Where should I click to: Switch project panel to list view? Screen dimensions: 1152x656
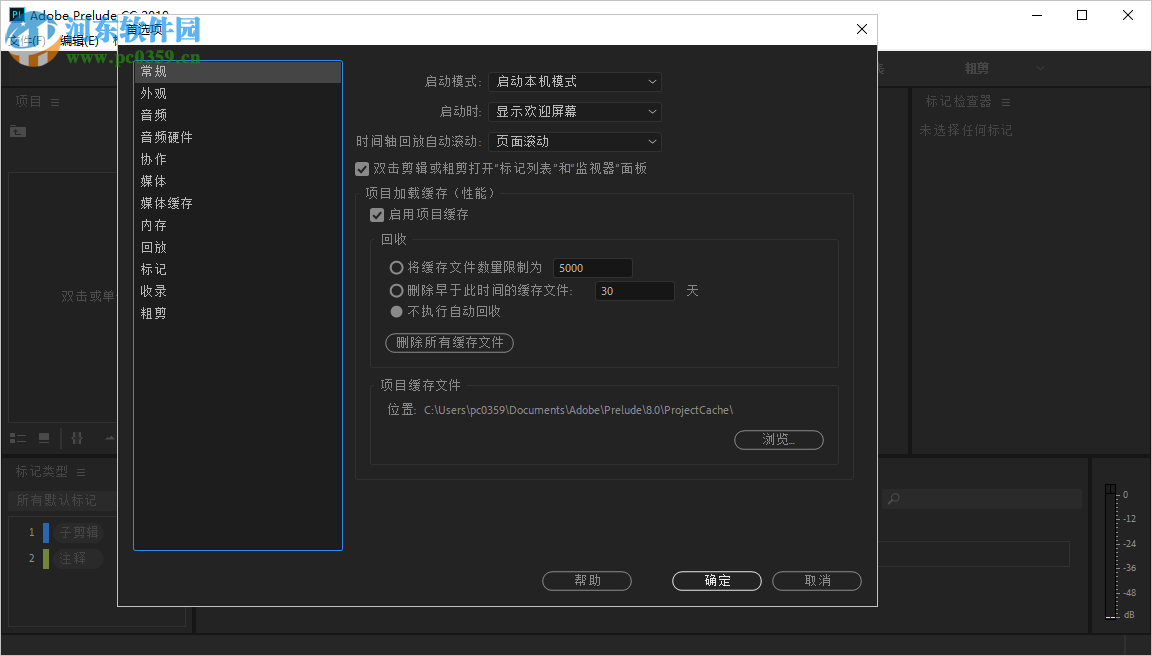pos(18,437)
